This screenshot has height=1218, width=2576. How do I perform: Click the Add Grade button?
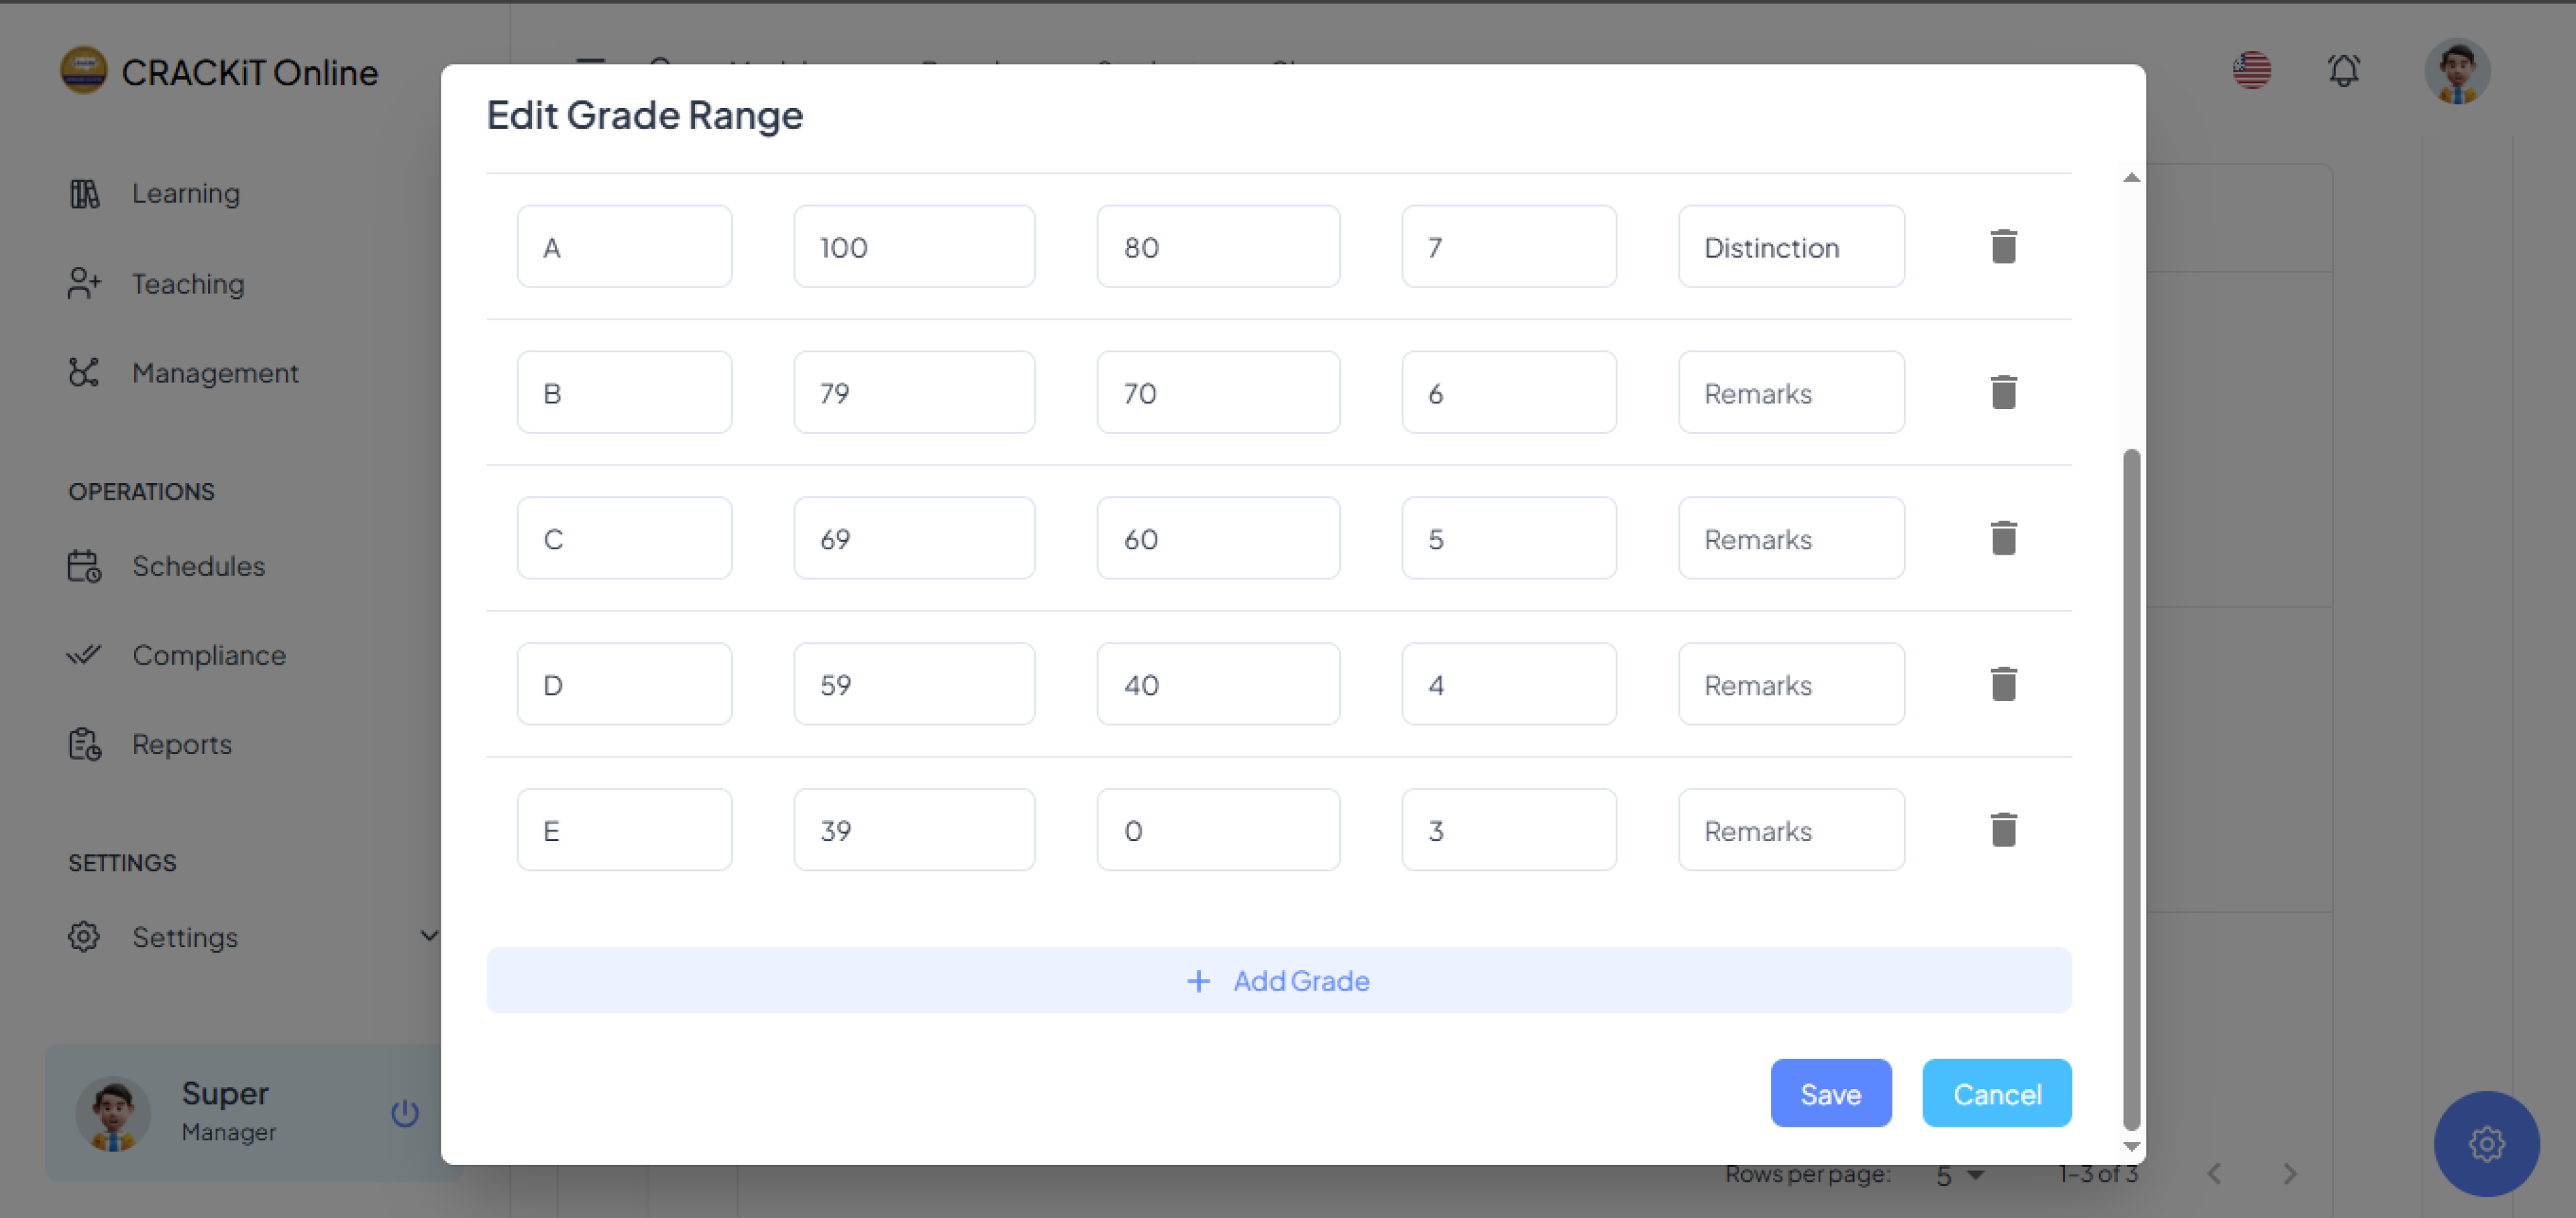pyautogui.click(x=1278, y=980)
